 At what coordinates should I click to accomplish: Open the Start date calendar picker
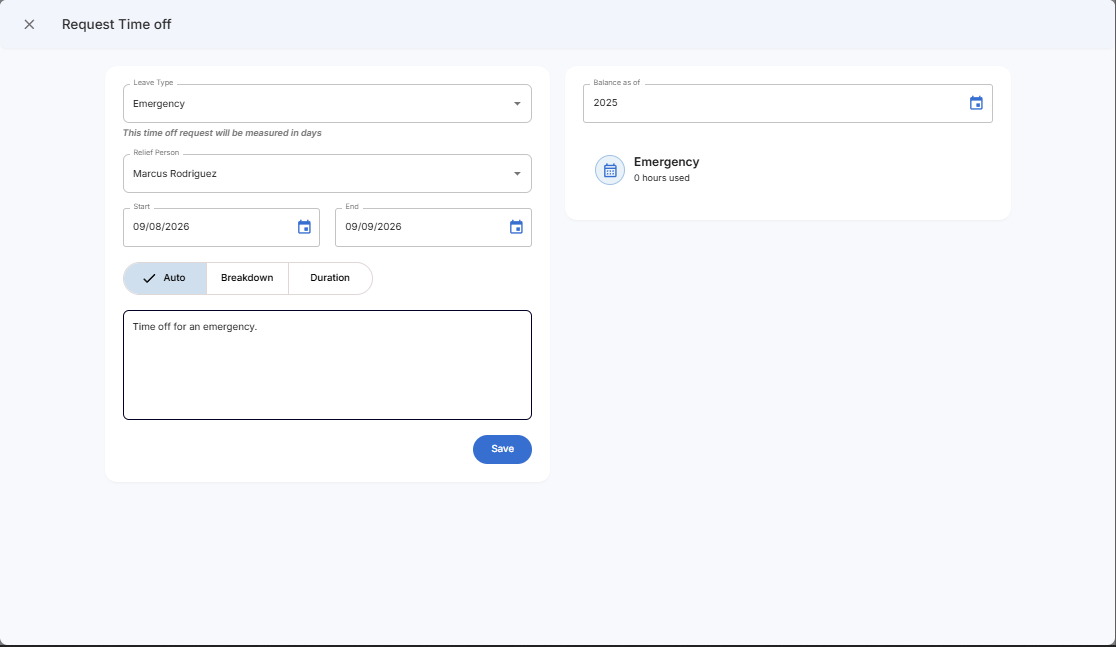(x=304, y=227)
